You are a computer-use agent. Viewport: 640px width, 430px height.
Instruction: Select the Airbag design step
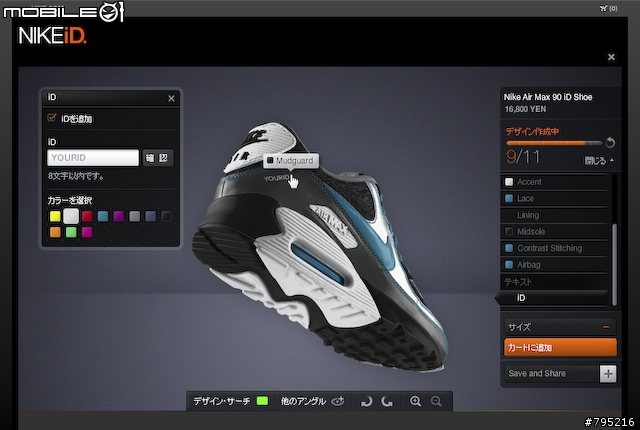click(555, 265)
